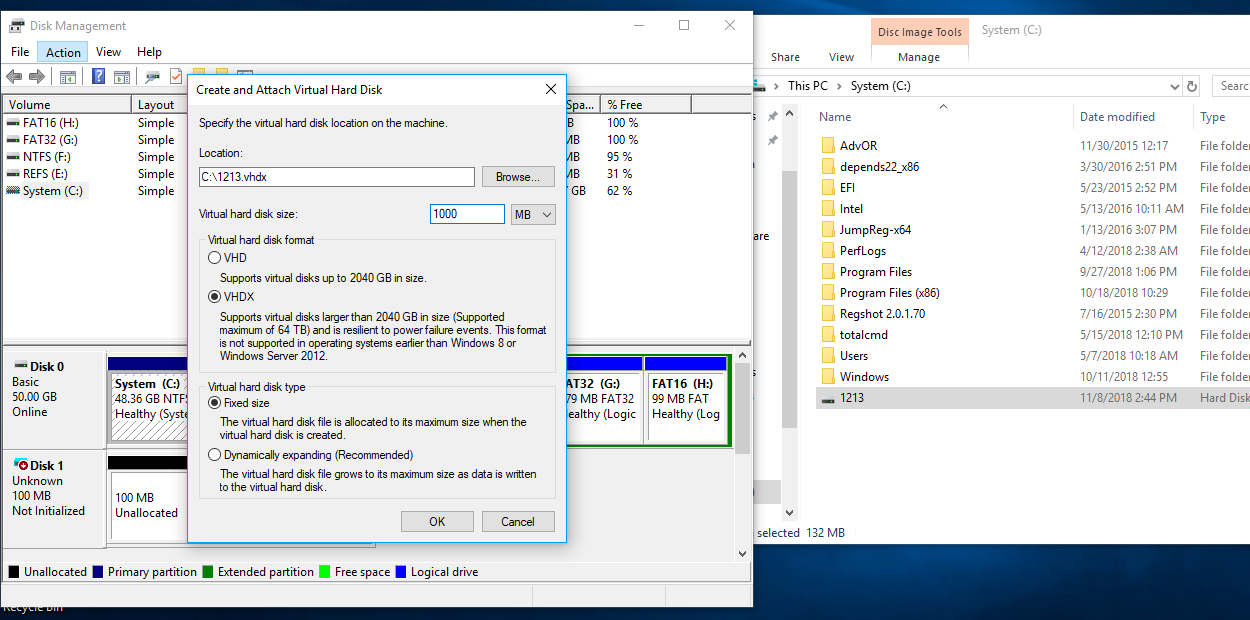Open the View menu in Disk Management
The image size is (1250, 620).
coord(108,52)
